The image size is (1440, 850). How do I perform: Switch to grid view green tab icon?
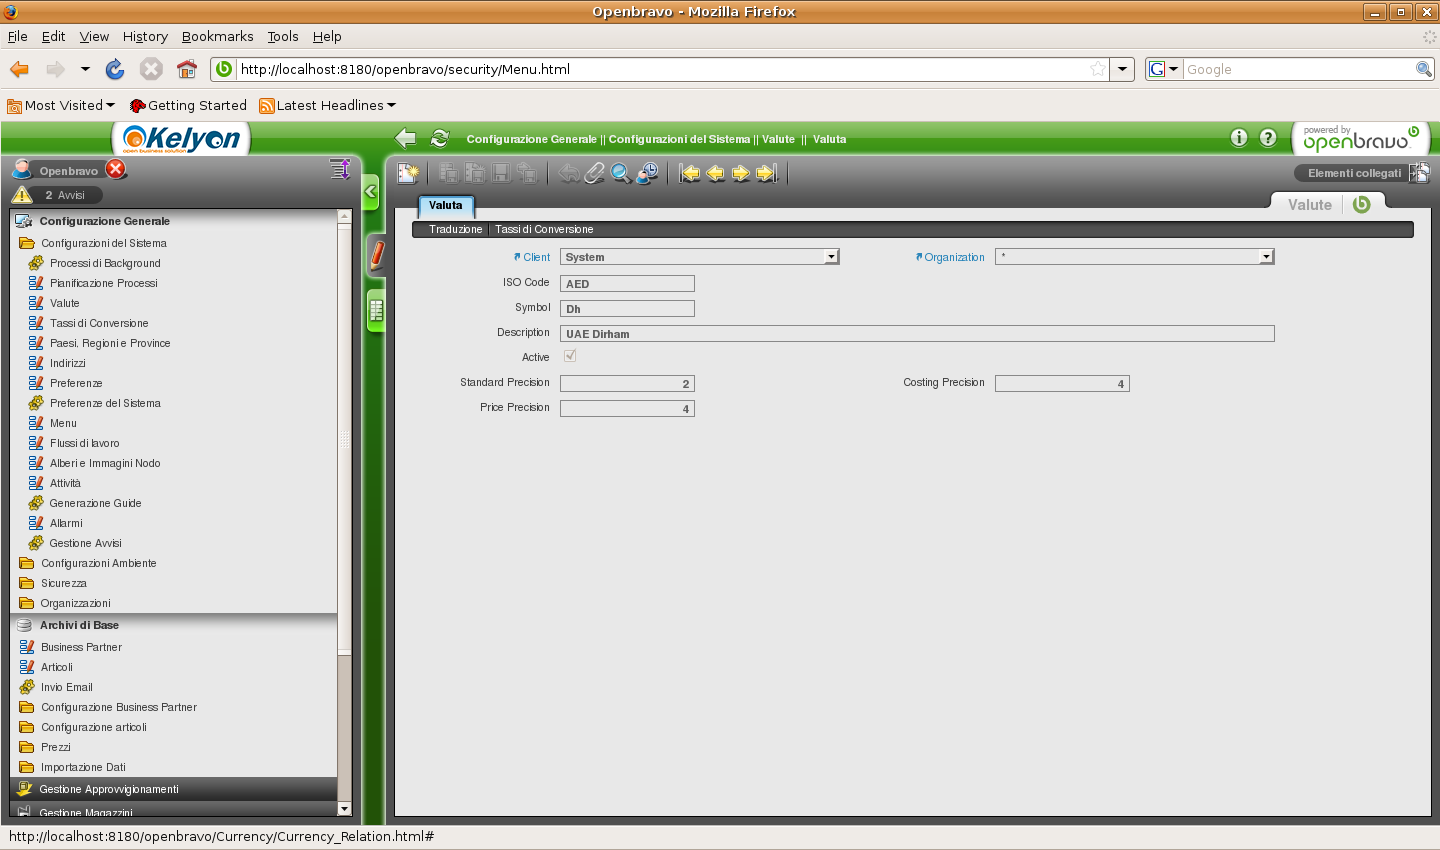point(376,311)
